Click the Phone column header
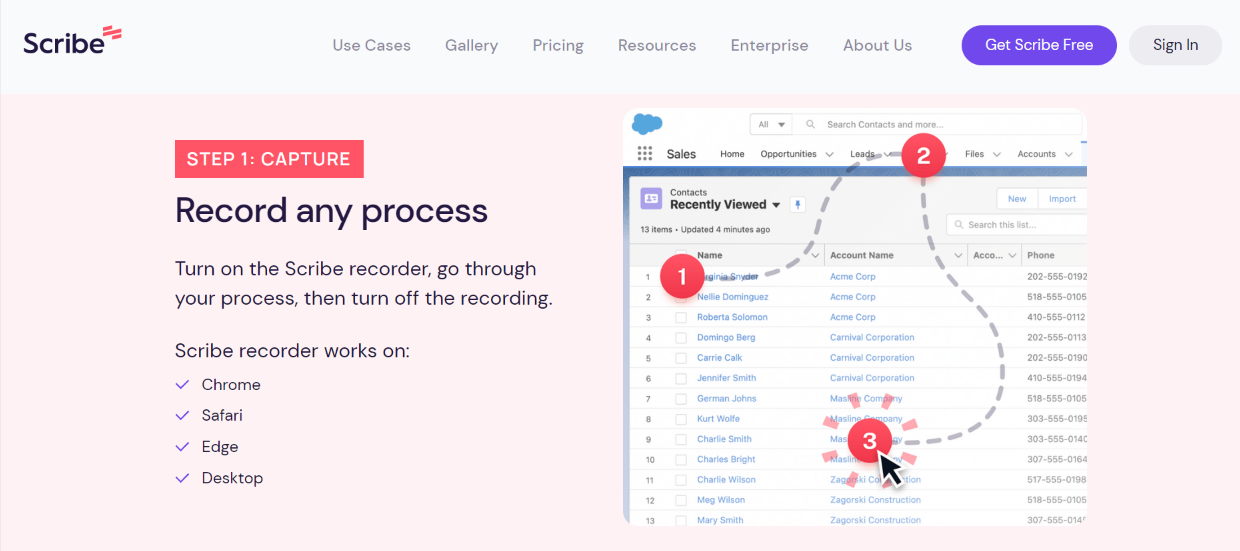Screen dimensions: 1240x551 [1041, 255]
